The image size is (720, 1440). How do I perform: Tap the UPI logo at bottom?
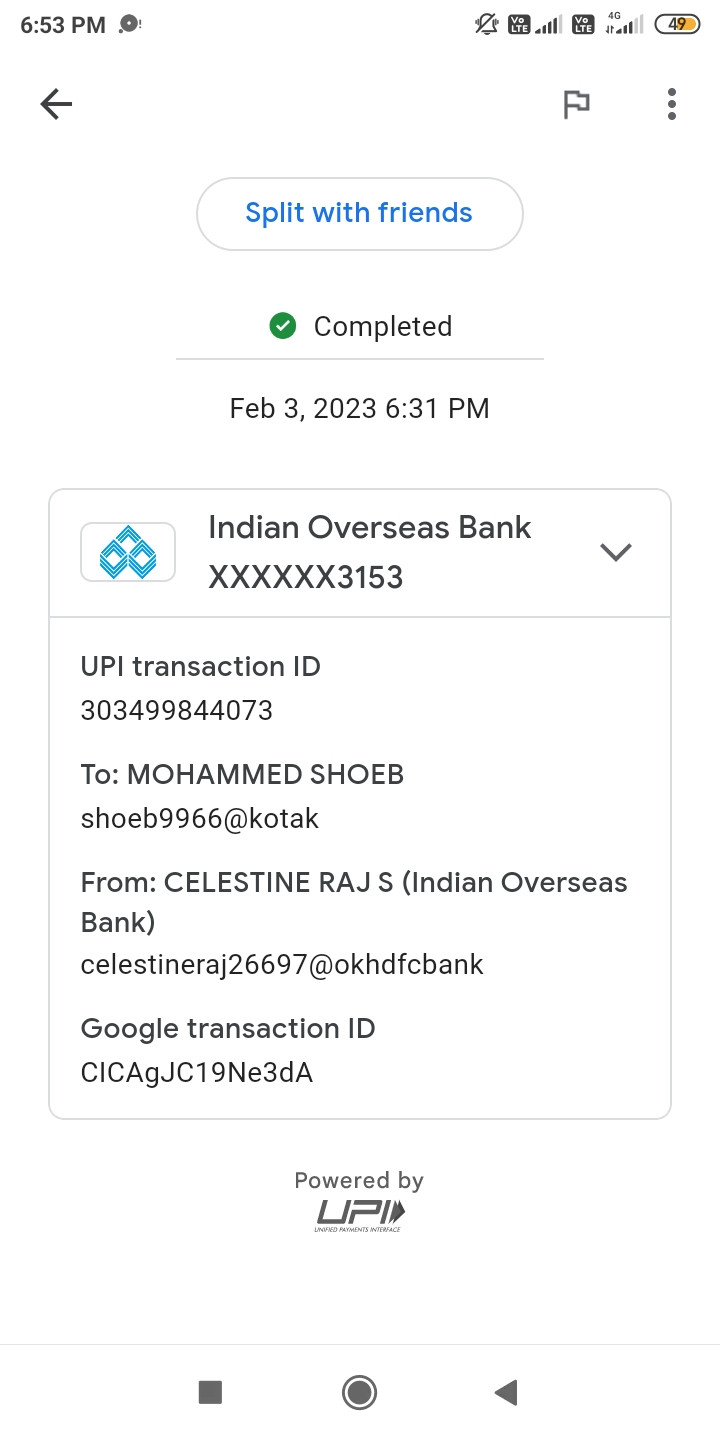(360, 1215)
